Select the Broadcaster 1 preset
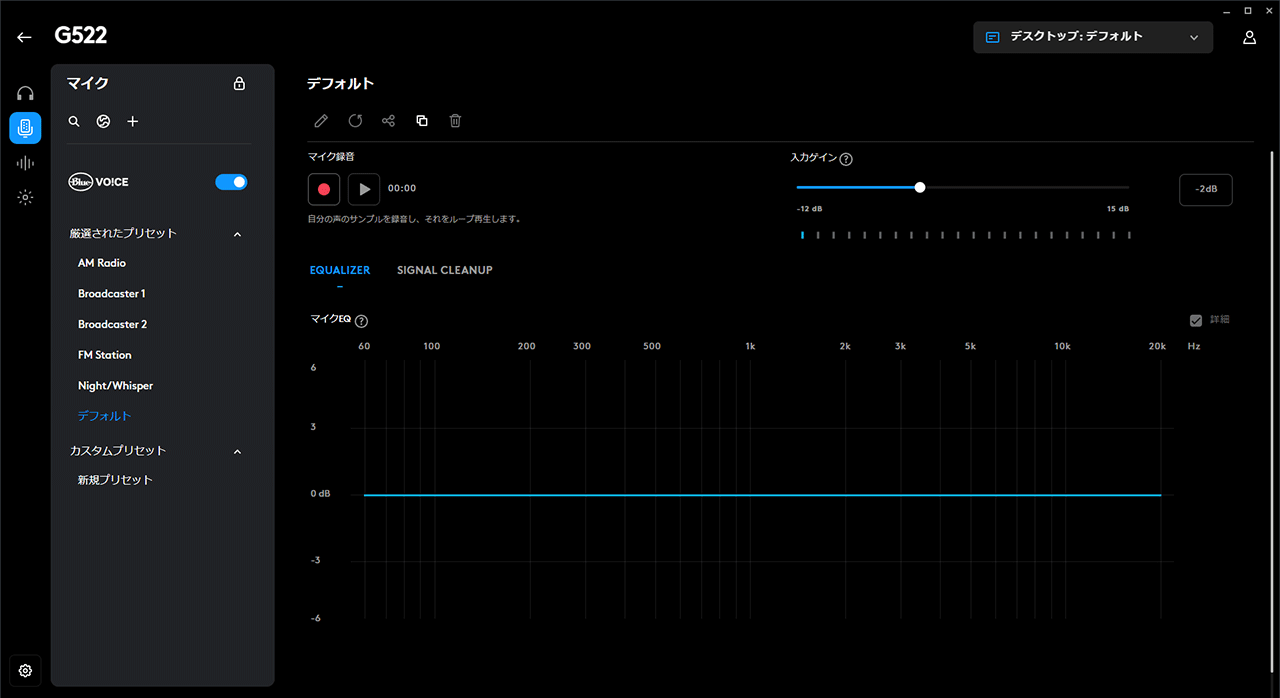This screenshot has height=698, width=1280. 112,294
